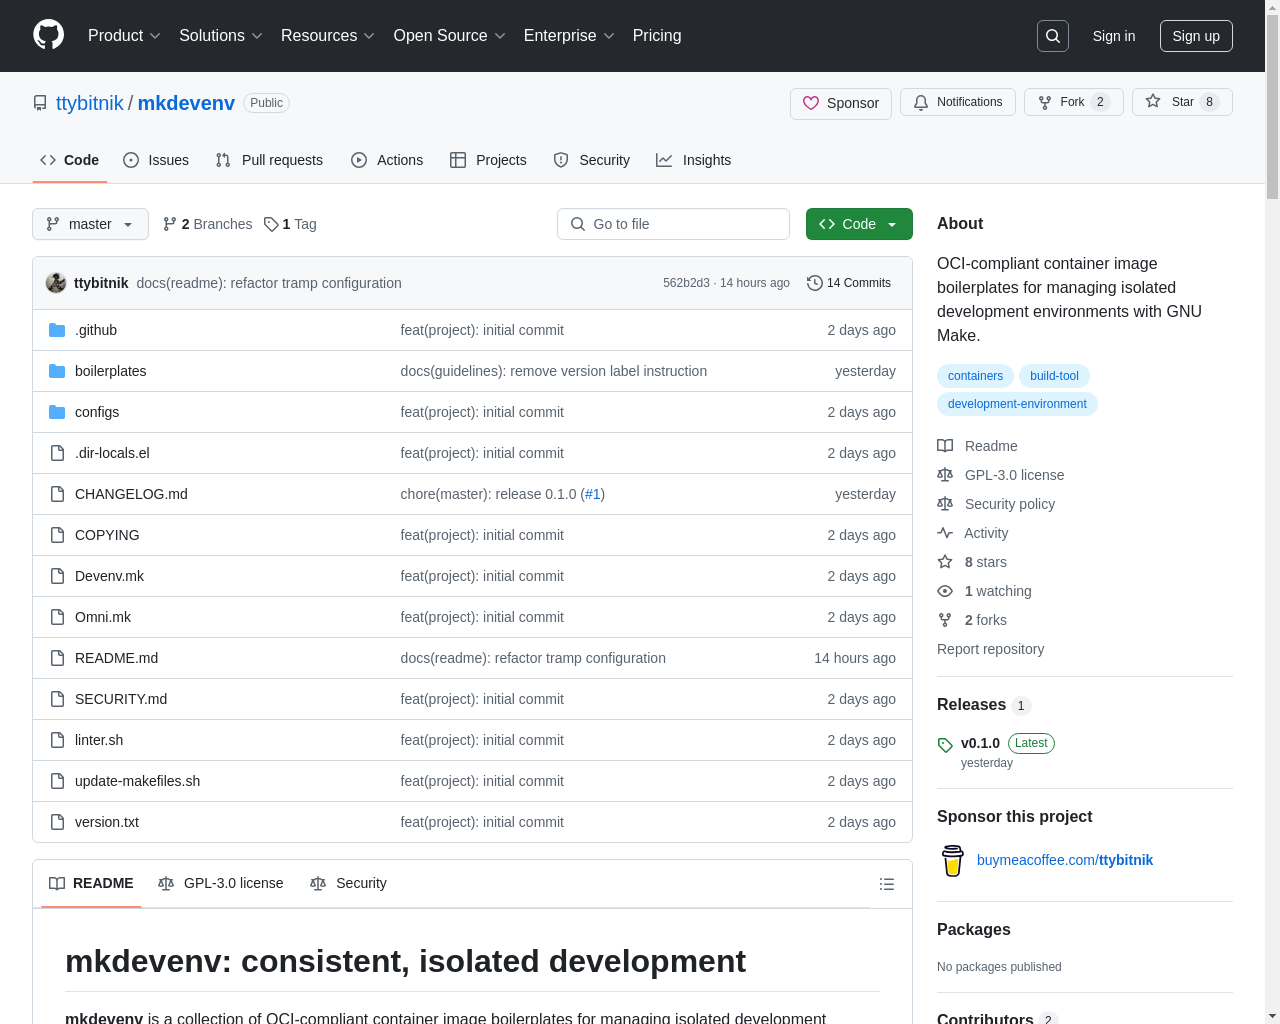Click the .github folder icon
Image resolution: width=1280 pixels, height=1024 pixels.
(57, 330)
